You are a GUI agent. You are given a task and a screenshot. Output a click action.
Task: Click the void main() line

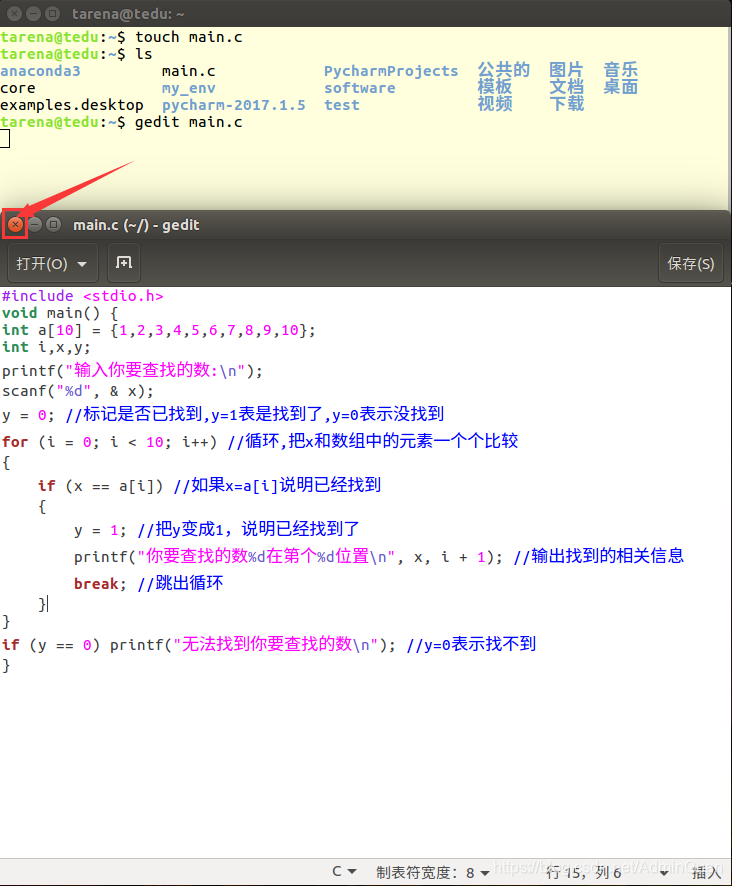(x=60, y=313)
